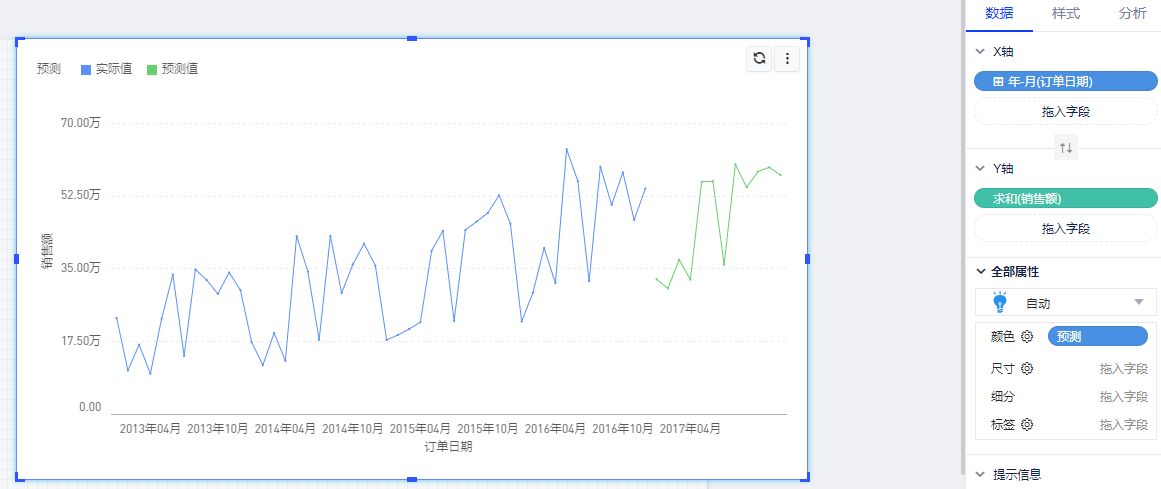This screenshot has width=1161, height=489.
Task: Open the 自动 chart type dropdown
Action: pos(1138,302)
